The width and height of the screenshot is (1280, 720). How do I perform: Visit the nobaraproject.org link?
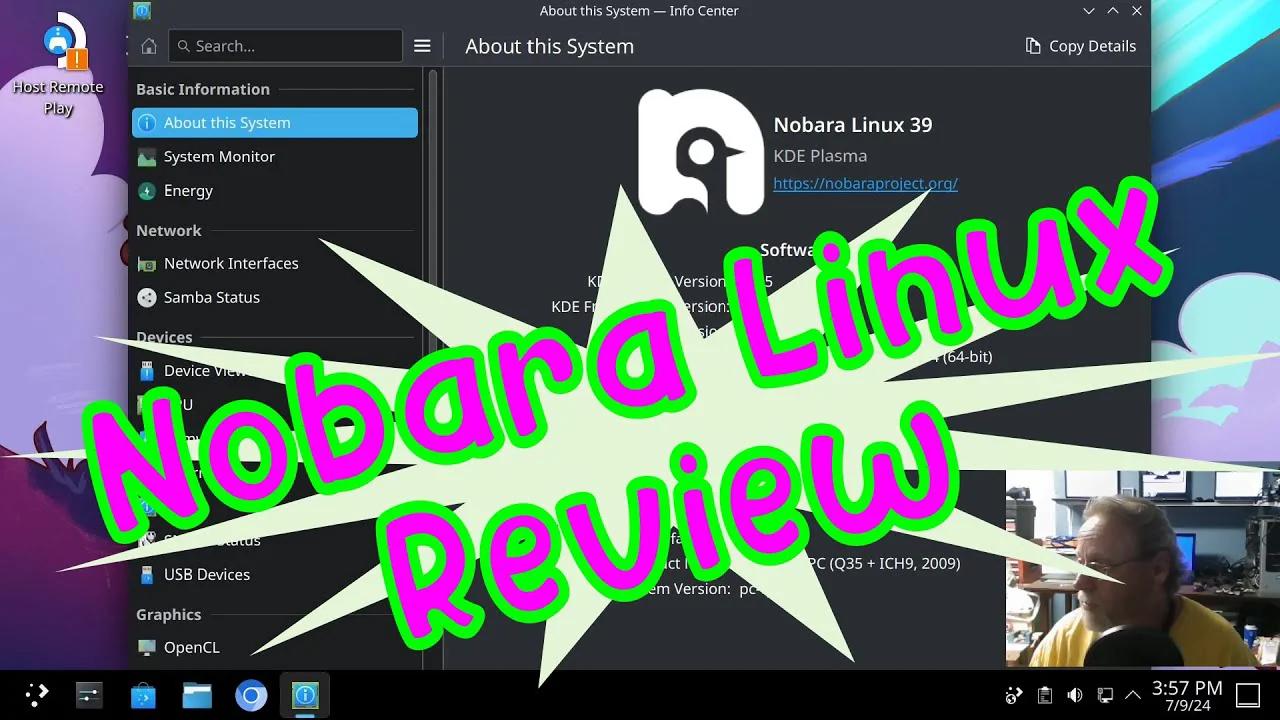coord(866,183)
